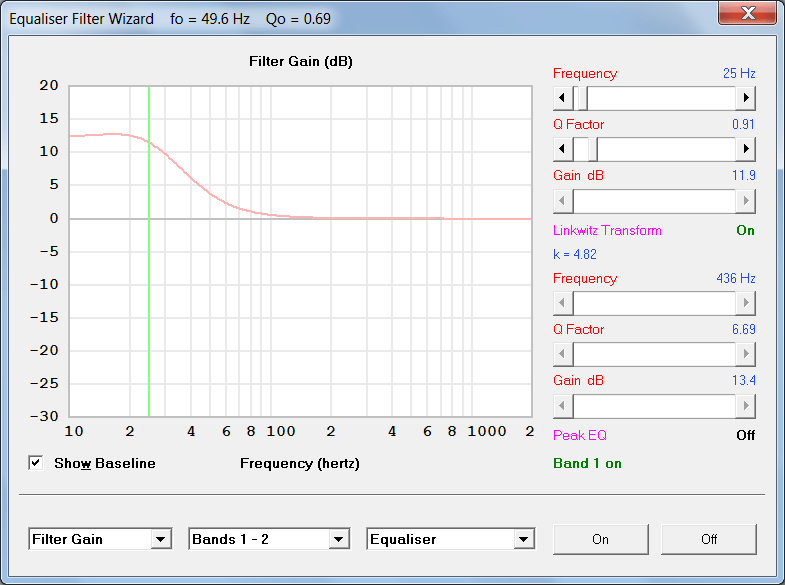785x585 pixels.
Task: Click right arrow of Peak EQ Q Factor scrollbar
Action: coord(745,354)
